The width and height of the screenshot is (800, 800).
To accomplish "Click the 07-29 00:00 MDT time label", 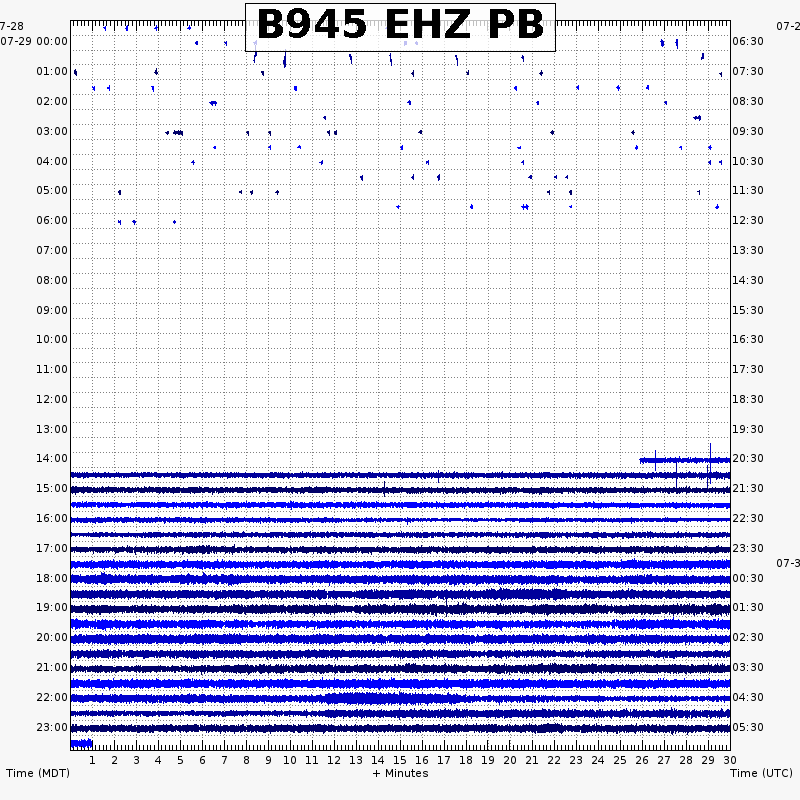I will click(34, 41).
